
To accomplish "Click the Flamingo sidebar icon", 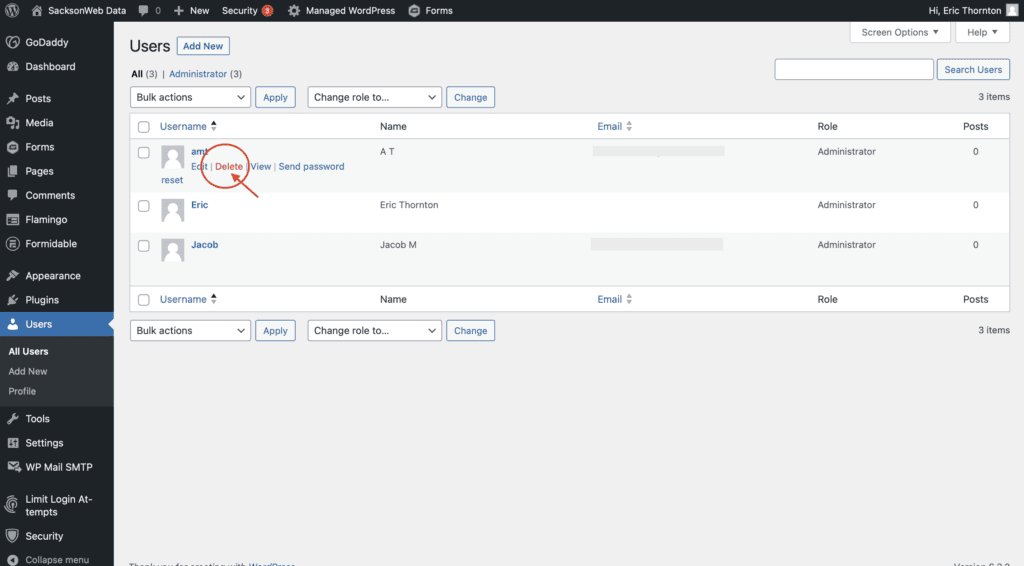I will pyautogui.click(x=12, y=219).
